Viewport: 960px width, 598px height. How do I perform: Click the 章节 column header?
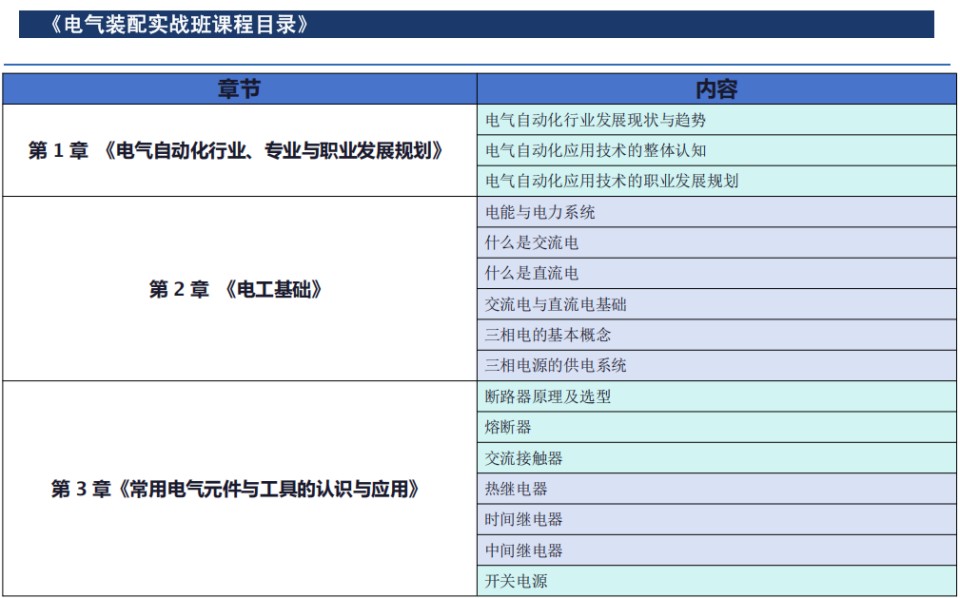239,89
